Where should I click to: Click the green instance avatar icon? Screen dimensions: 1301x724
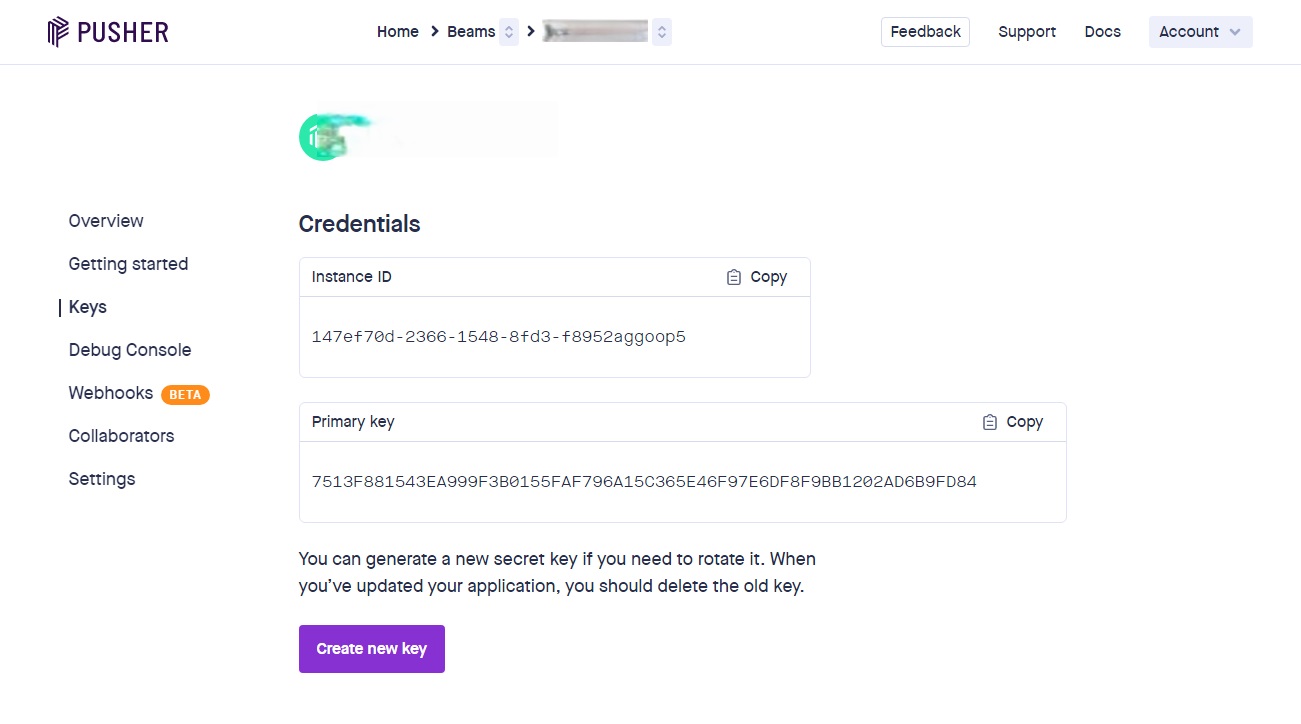coord(323,139)
